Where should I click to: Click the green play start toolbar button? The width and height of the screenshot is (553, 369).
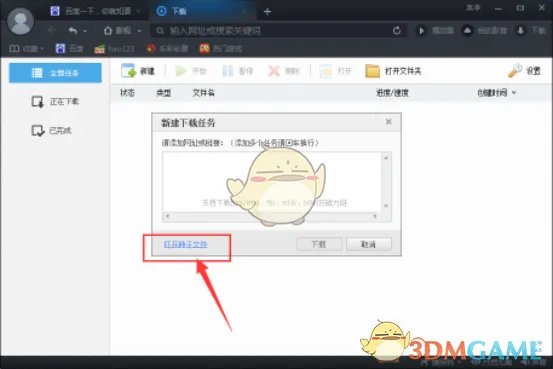[x=190, y=71]
